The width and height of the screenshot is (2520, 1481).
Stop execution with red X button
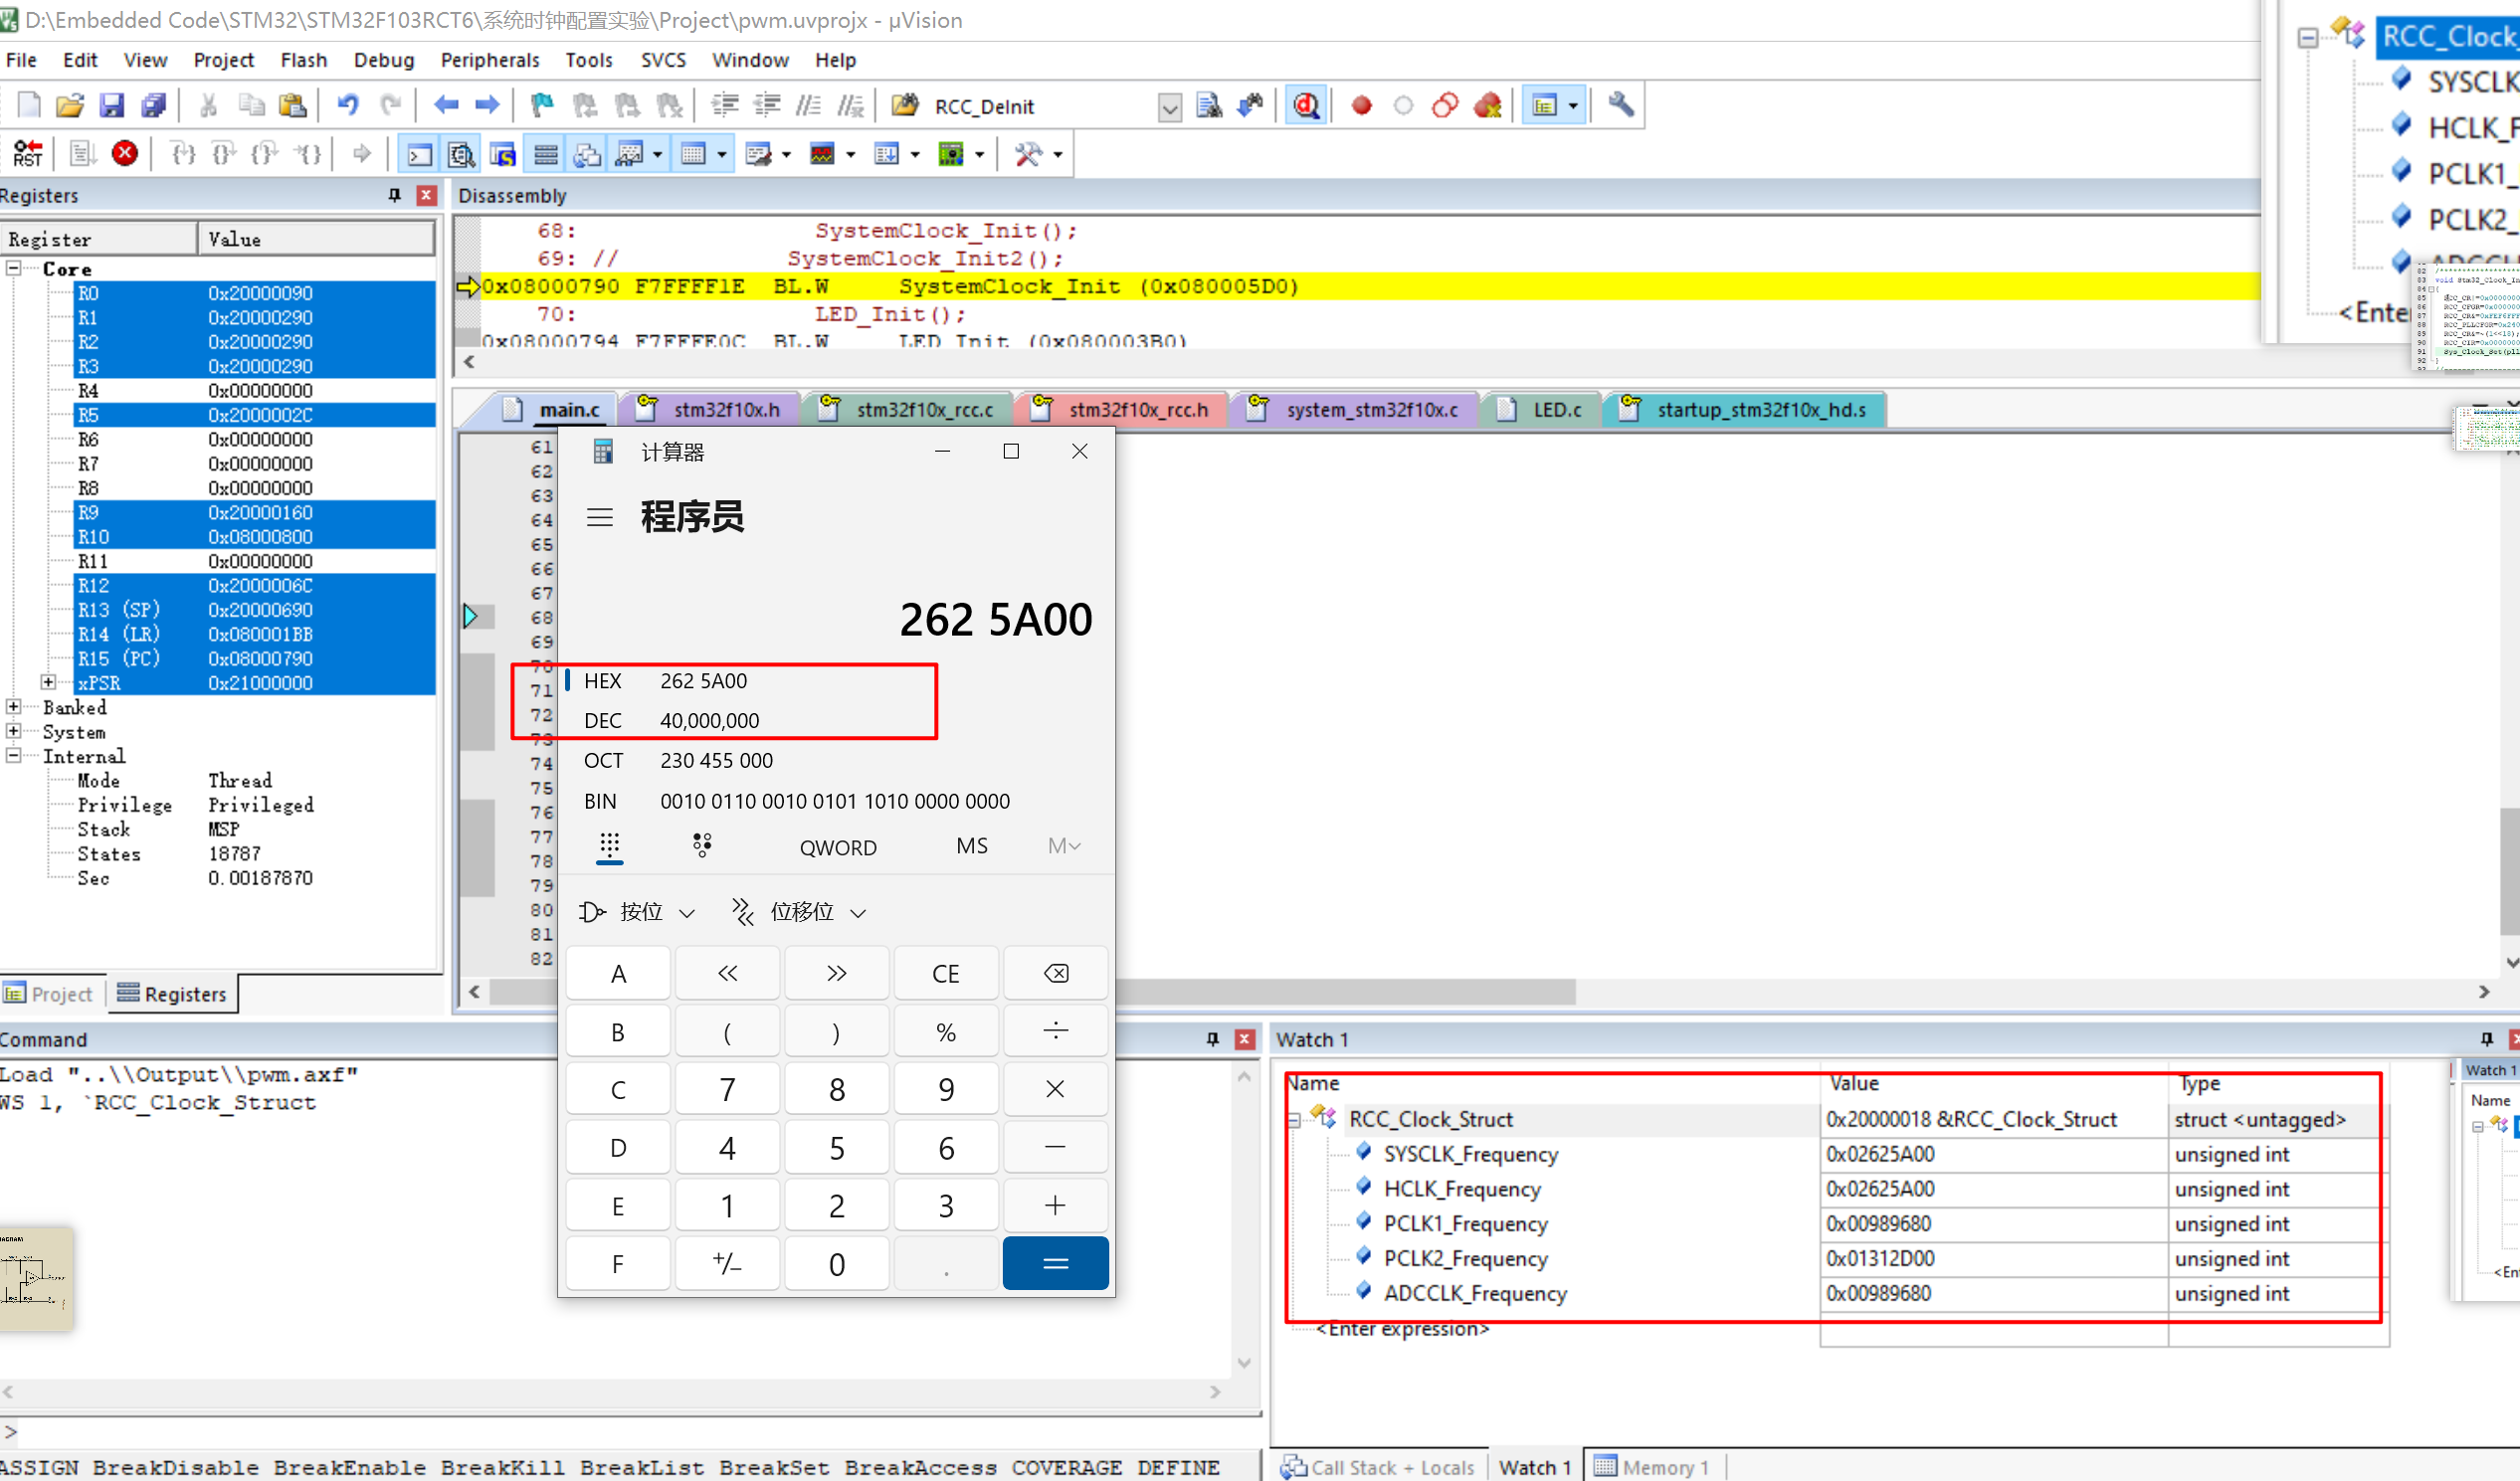125,154
